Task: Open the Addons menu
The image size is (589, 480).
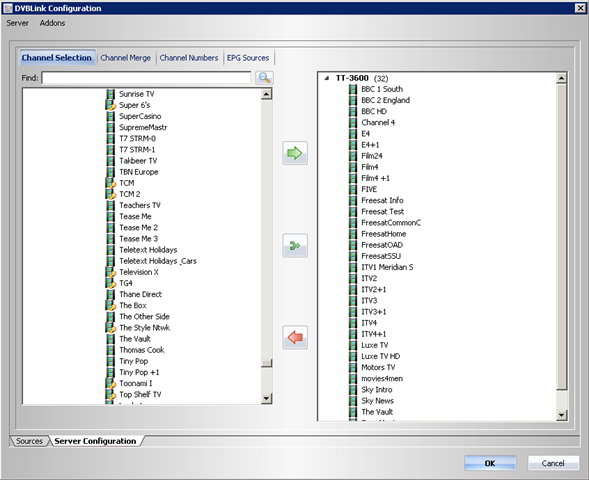Action: point(52,23)
